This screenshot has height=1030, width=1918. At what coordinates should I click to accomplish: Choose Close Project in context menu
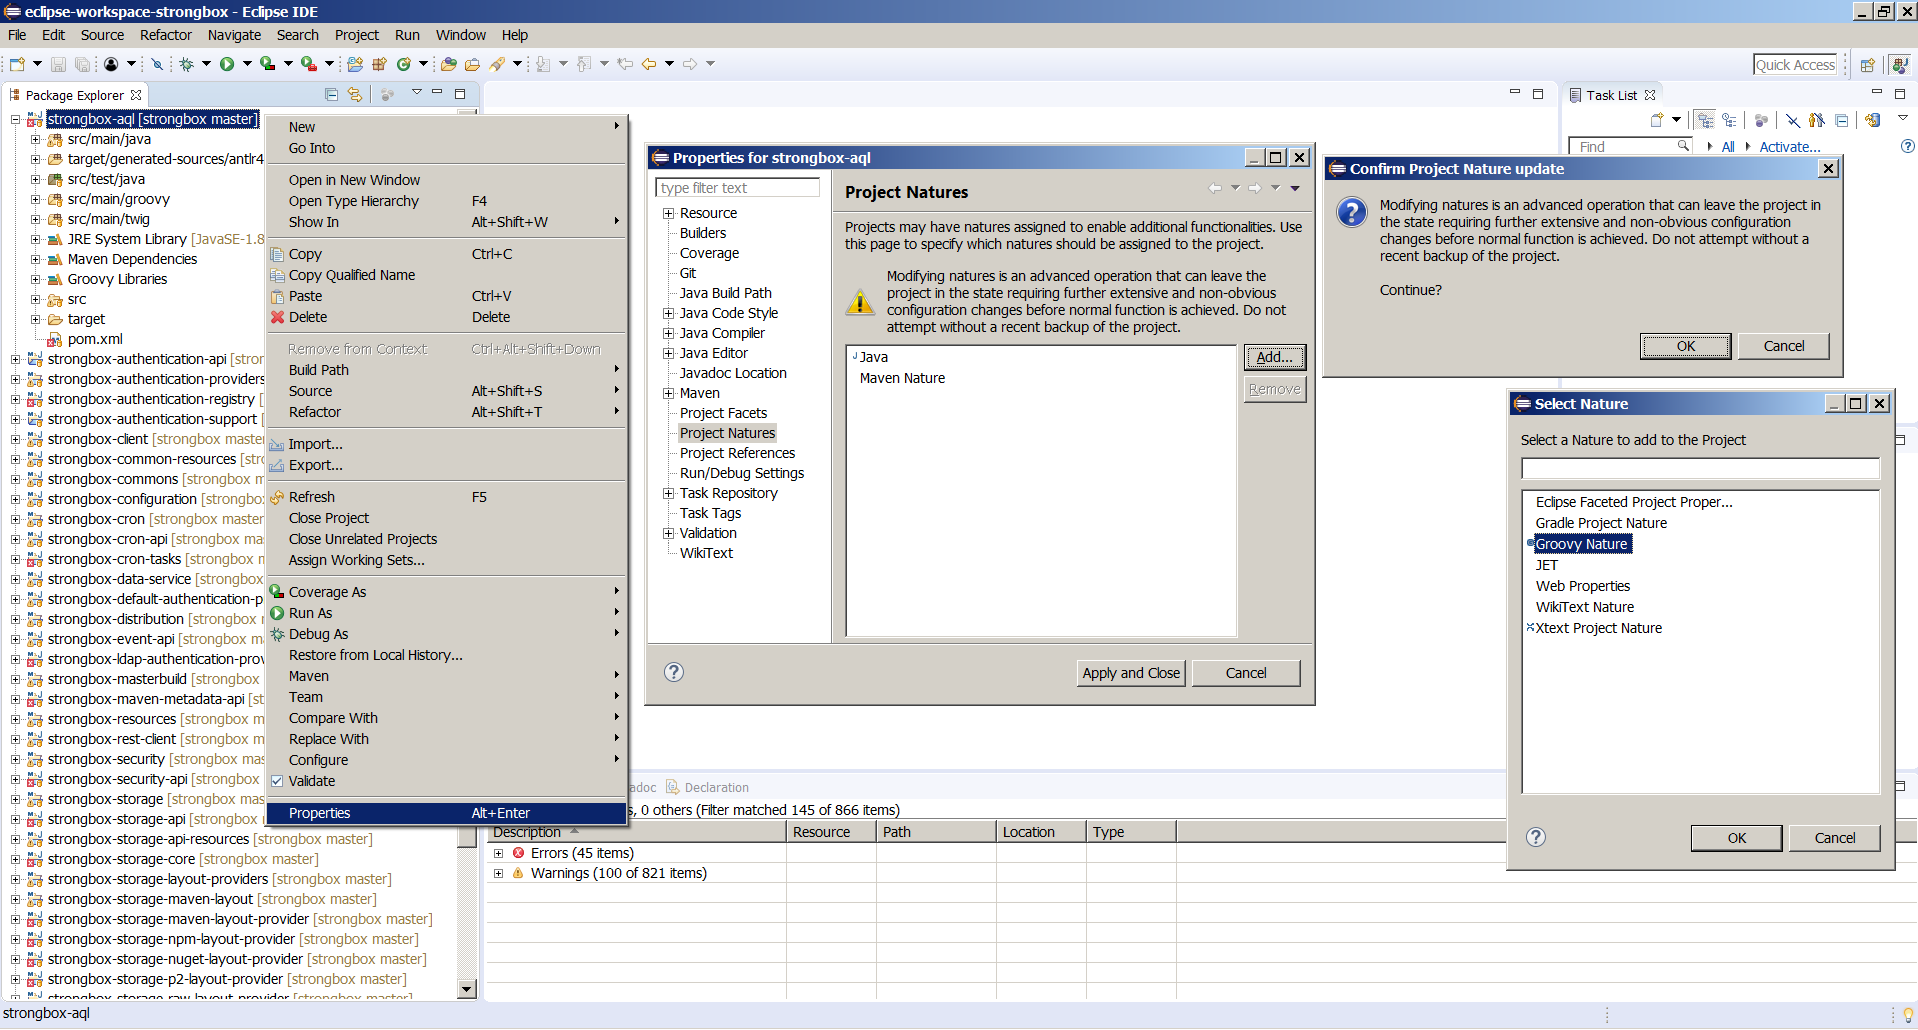coord(446,518)
